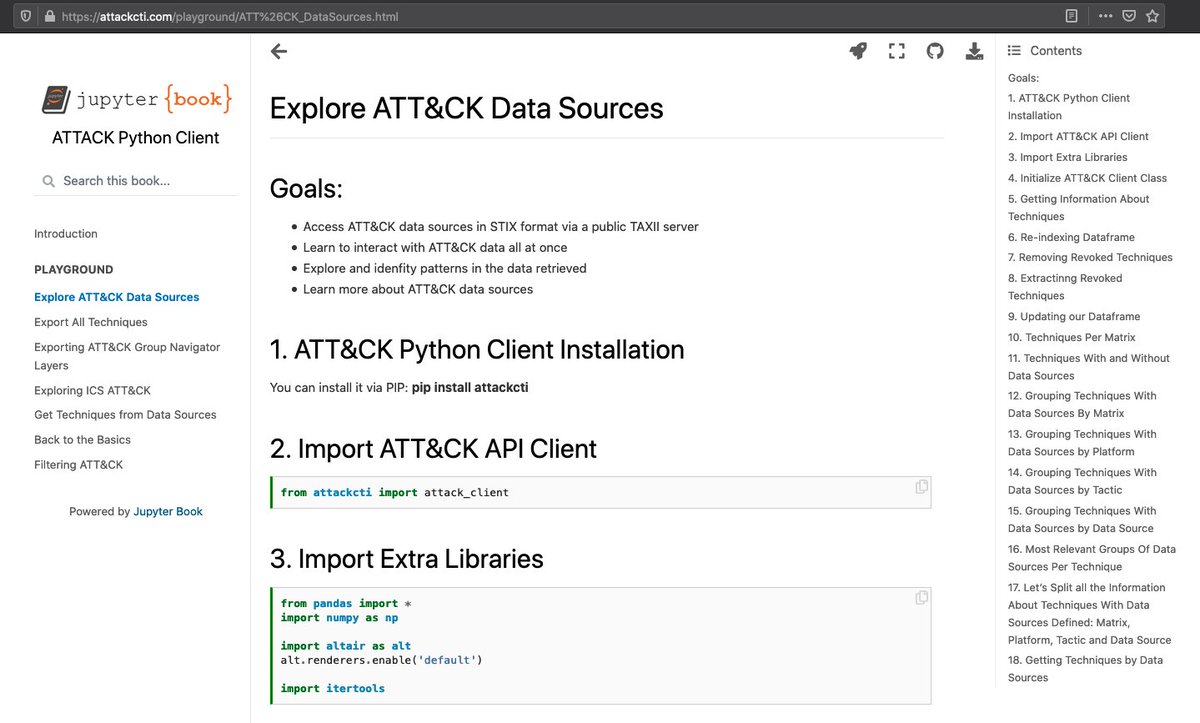Jump to Getting Information About Techniques entry
This screenshot has height=723, width=1200.
[1079, 207]
